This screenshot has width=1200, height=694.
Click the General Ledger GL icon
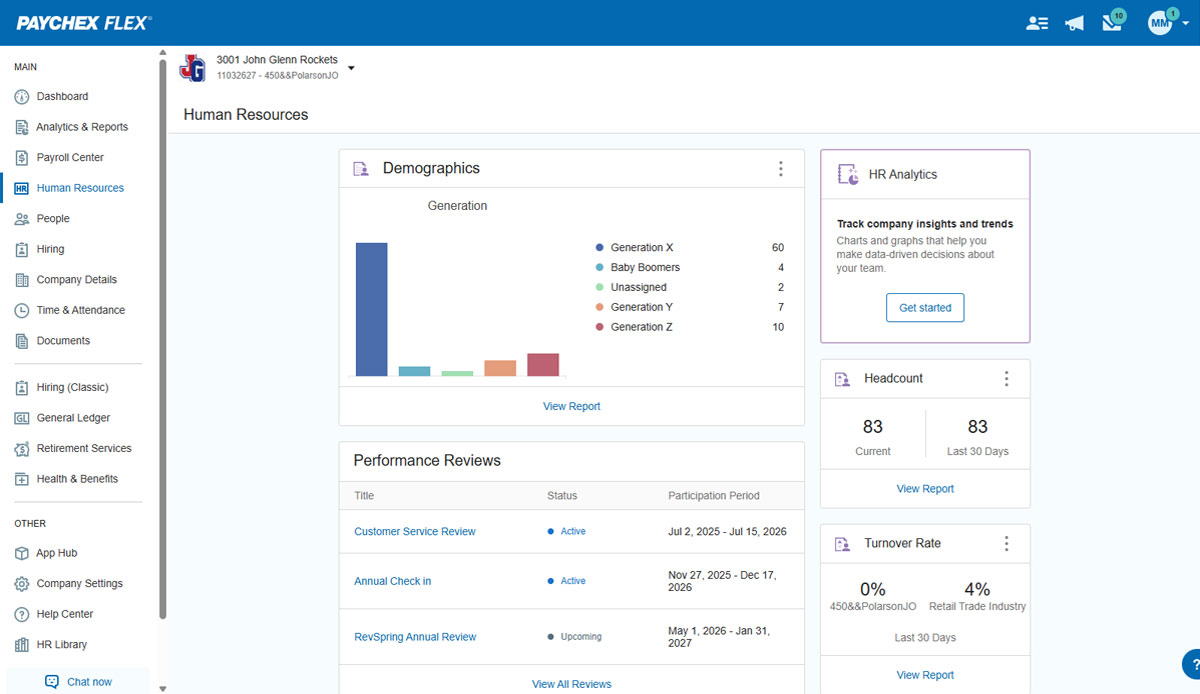[x=22, y=418]
